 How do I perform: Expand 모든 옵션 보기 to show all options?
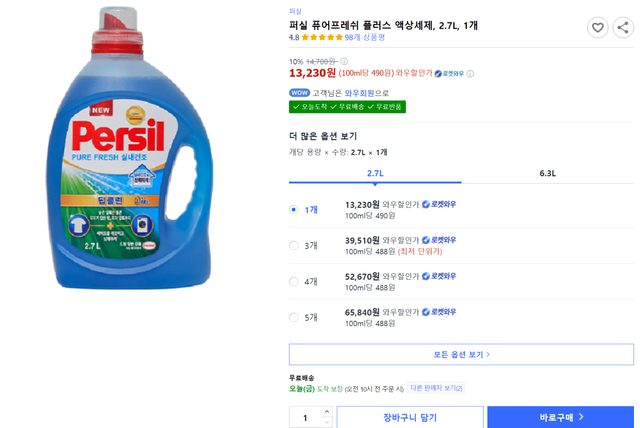(461, 354)
